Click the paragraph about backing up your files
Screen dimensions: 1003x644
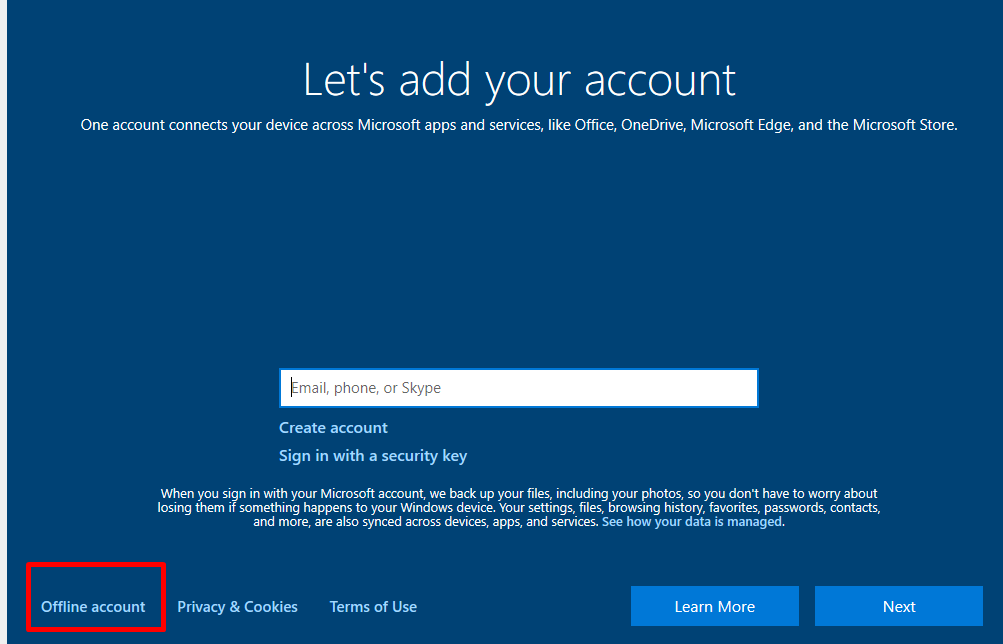click(519, 507)
